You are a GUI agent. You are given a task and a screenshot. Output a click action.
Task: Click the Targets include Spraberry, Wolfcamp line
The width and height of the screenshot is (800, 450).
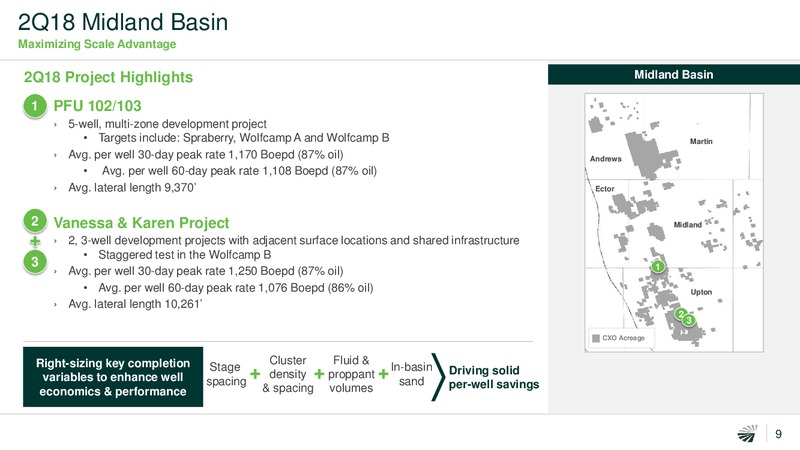point(244,138)
